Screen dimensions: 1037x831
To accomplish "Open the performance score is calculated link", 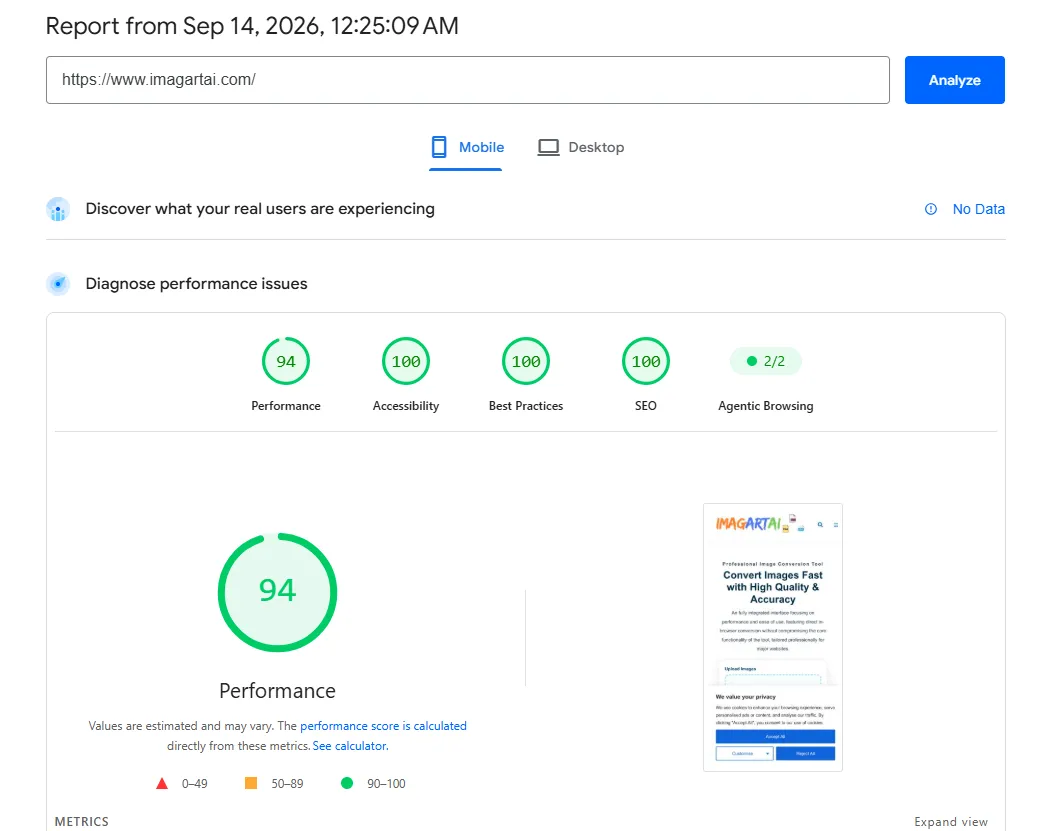I will click(384, 726).
